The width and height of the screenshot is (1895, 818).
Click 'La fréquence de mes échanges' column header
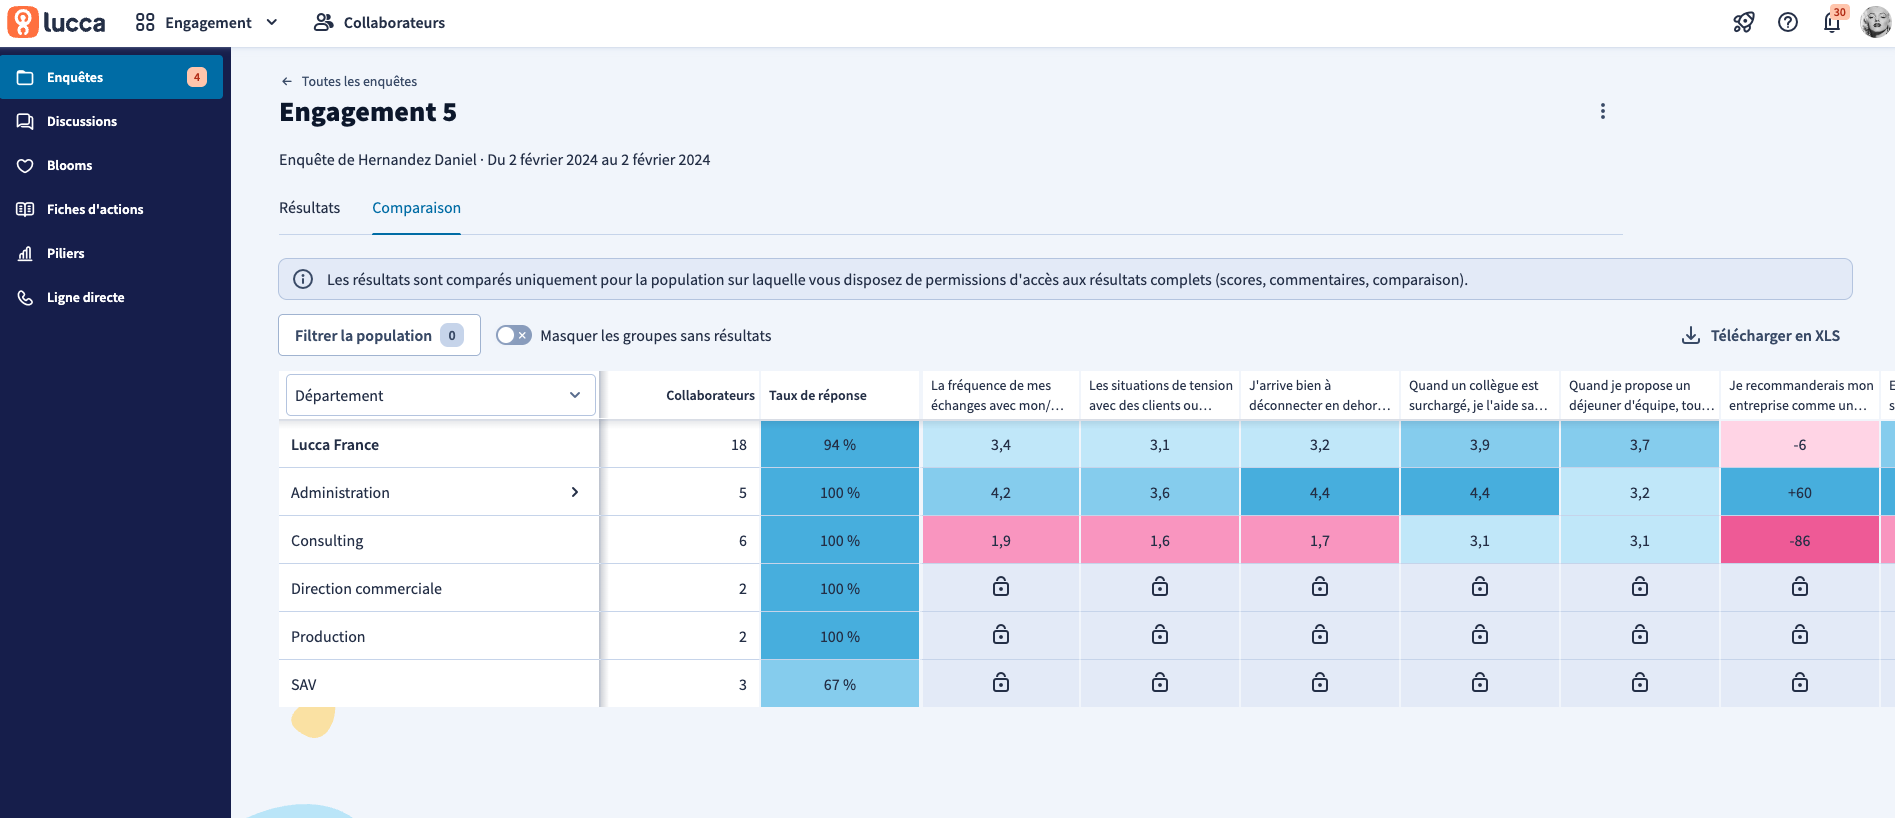pyautogui.click(x=1000, y=395)
